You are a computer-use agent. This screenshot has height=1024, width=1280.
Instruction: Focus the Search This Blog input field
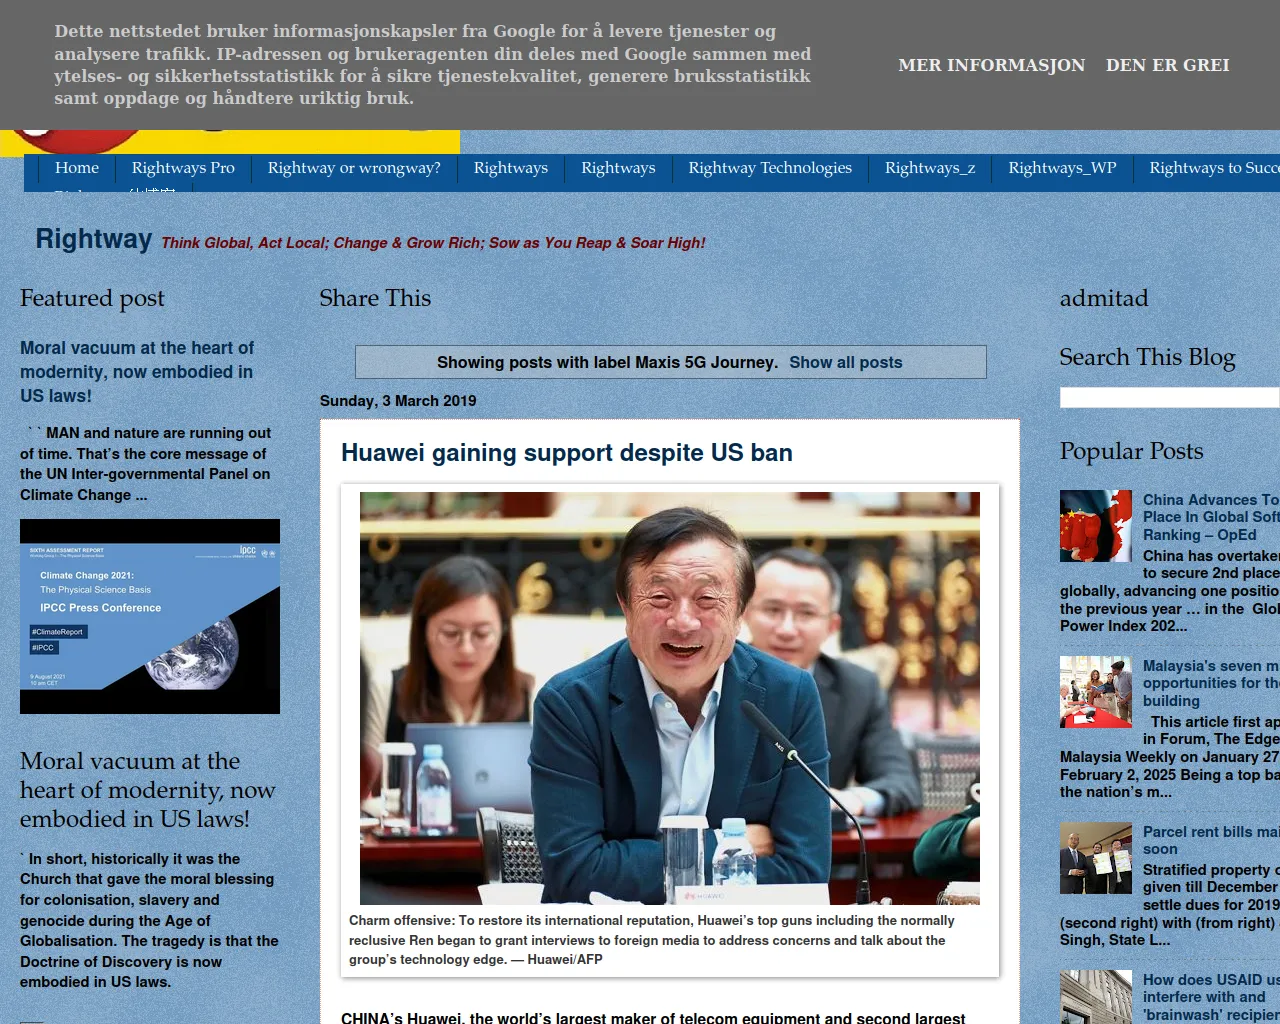click(x=1168, y=398)
